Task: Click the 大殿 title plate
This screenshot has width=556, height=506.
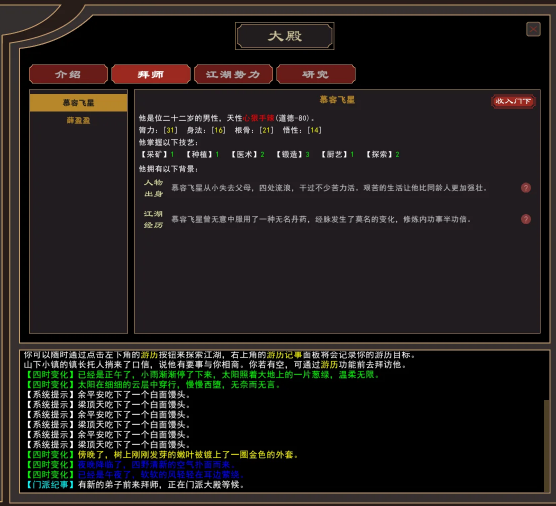Action: coord(285,36)
